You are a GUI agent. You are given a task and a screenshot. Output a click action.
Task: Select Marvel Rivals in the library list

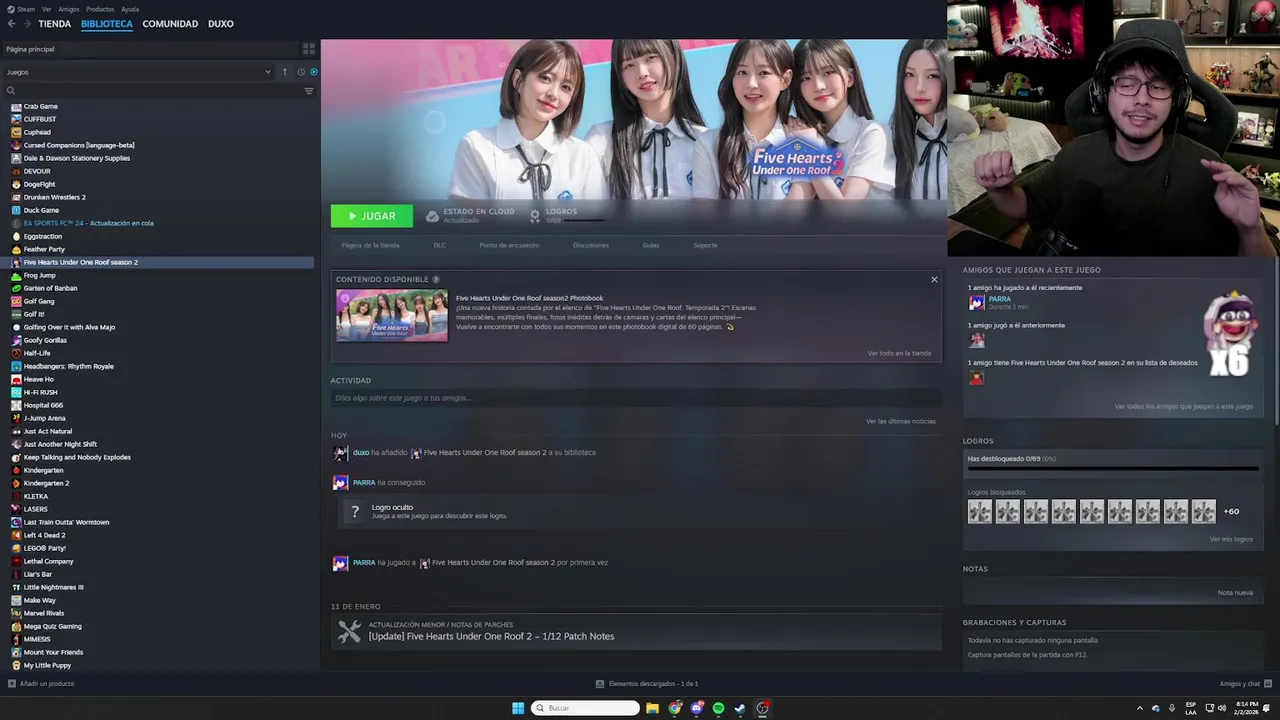[x=44, y=613]
